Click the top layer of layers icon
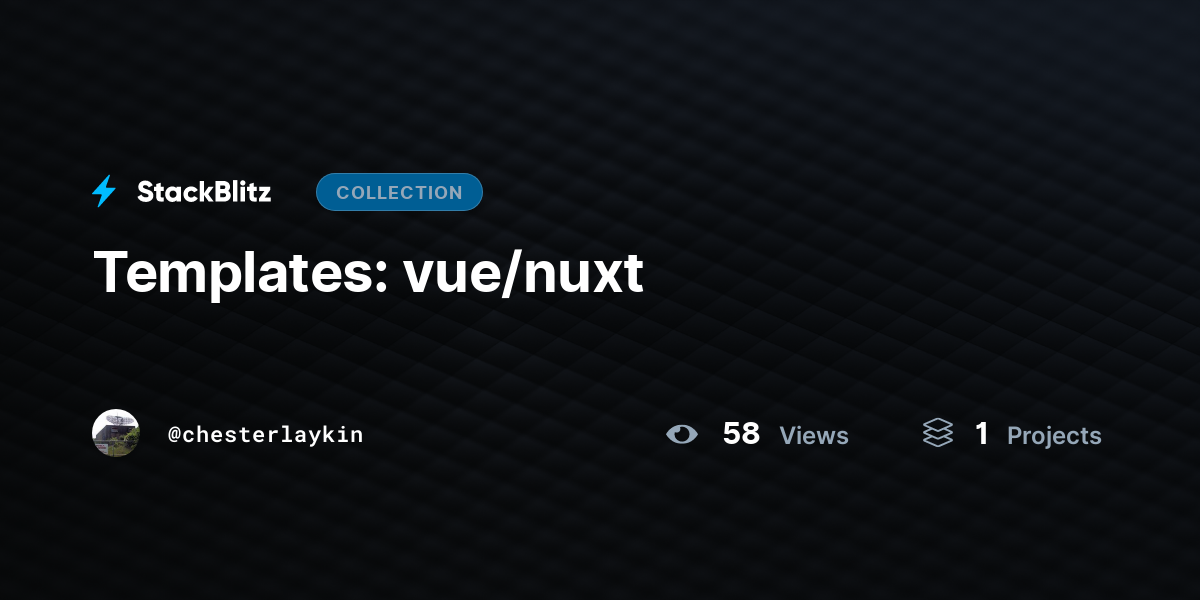Screen dimensions: 1200x600 [938, 425]
